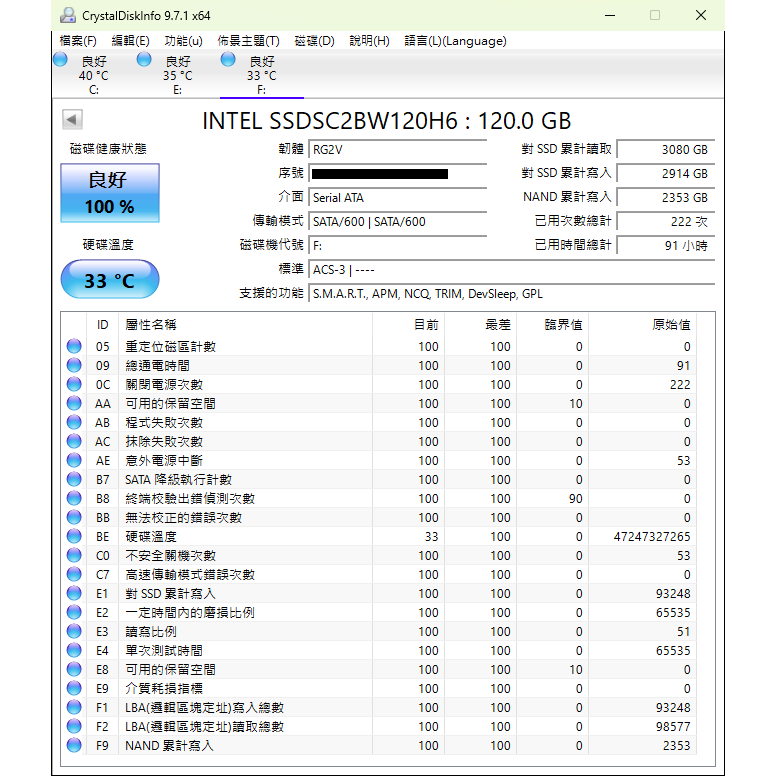Click raw value 98577 in row F2
Image resolution: width=776 pixels, height=776 pixels.
click(673, 727)
